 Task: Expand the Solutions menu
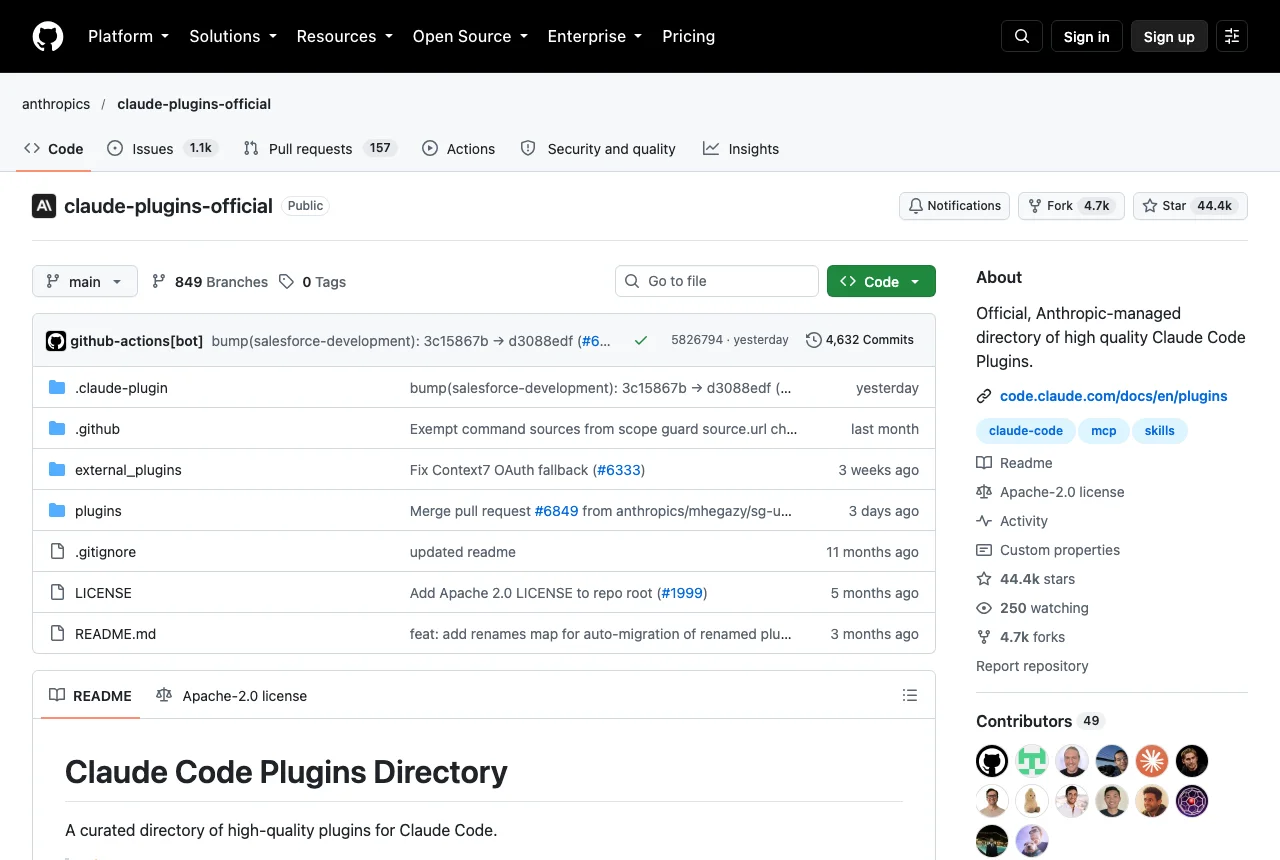[x=233, y=36]
